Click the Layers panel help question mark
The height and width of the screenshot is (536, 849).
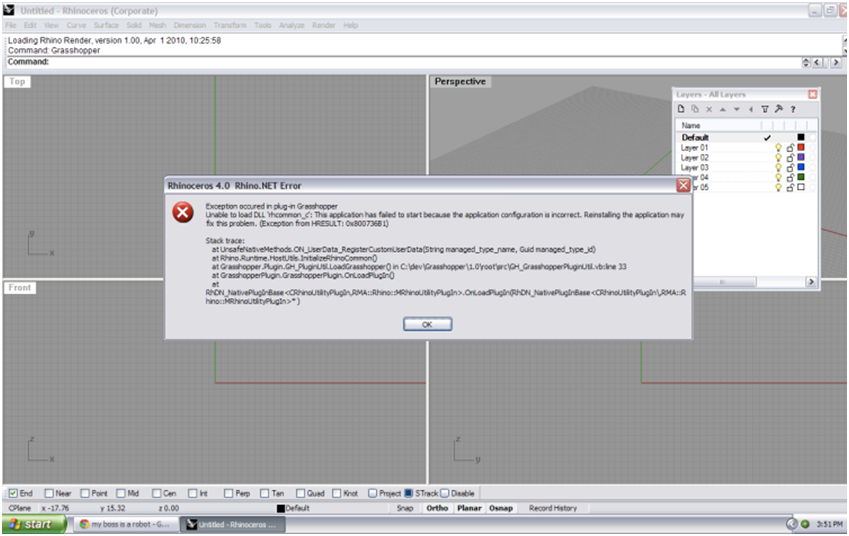[x=792, y=109]
